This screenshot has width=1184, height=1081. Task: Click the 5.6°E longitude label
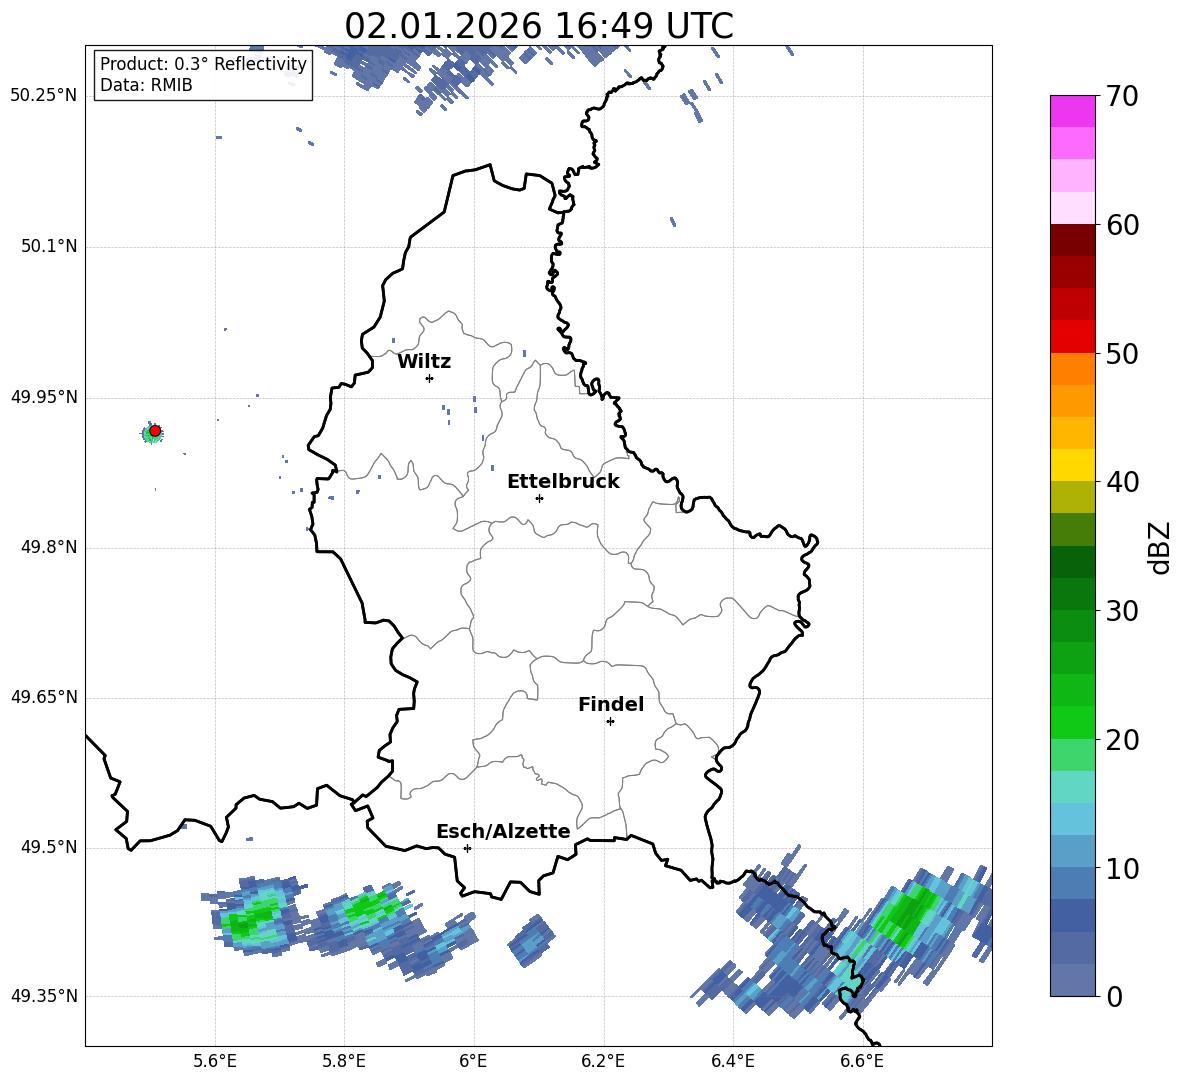(x=215, y=1061)
